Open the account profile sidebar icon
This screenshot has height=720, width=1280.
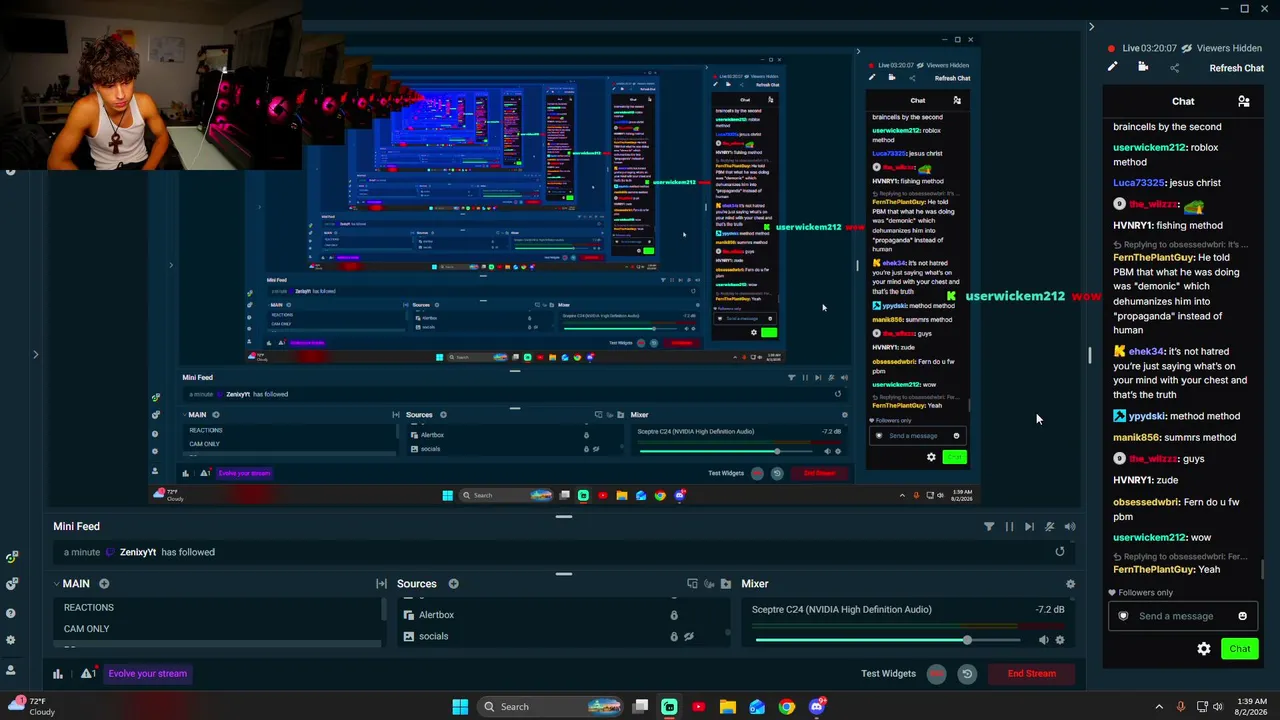pyautogui.click(x=11, y=669)
